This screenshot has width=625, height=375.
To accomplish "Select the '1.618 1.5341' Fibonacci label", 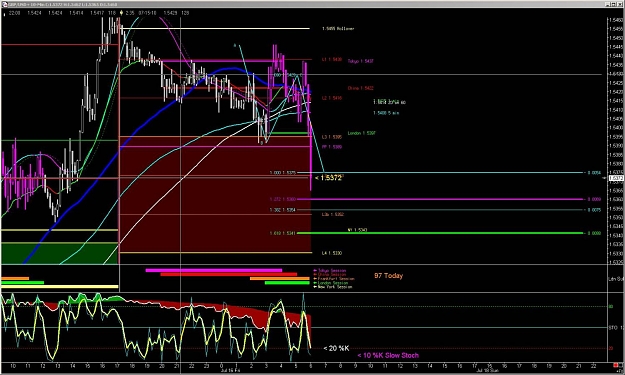I will pos(283,233).
